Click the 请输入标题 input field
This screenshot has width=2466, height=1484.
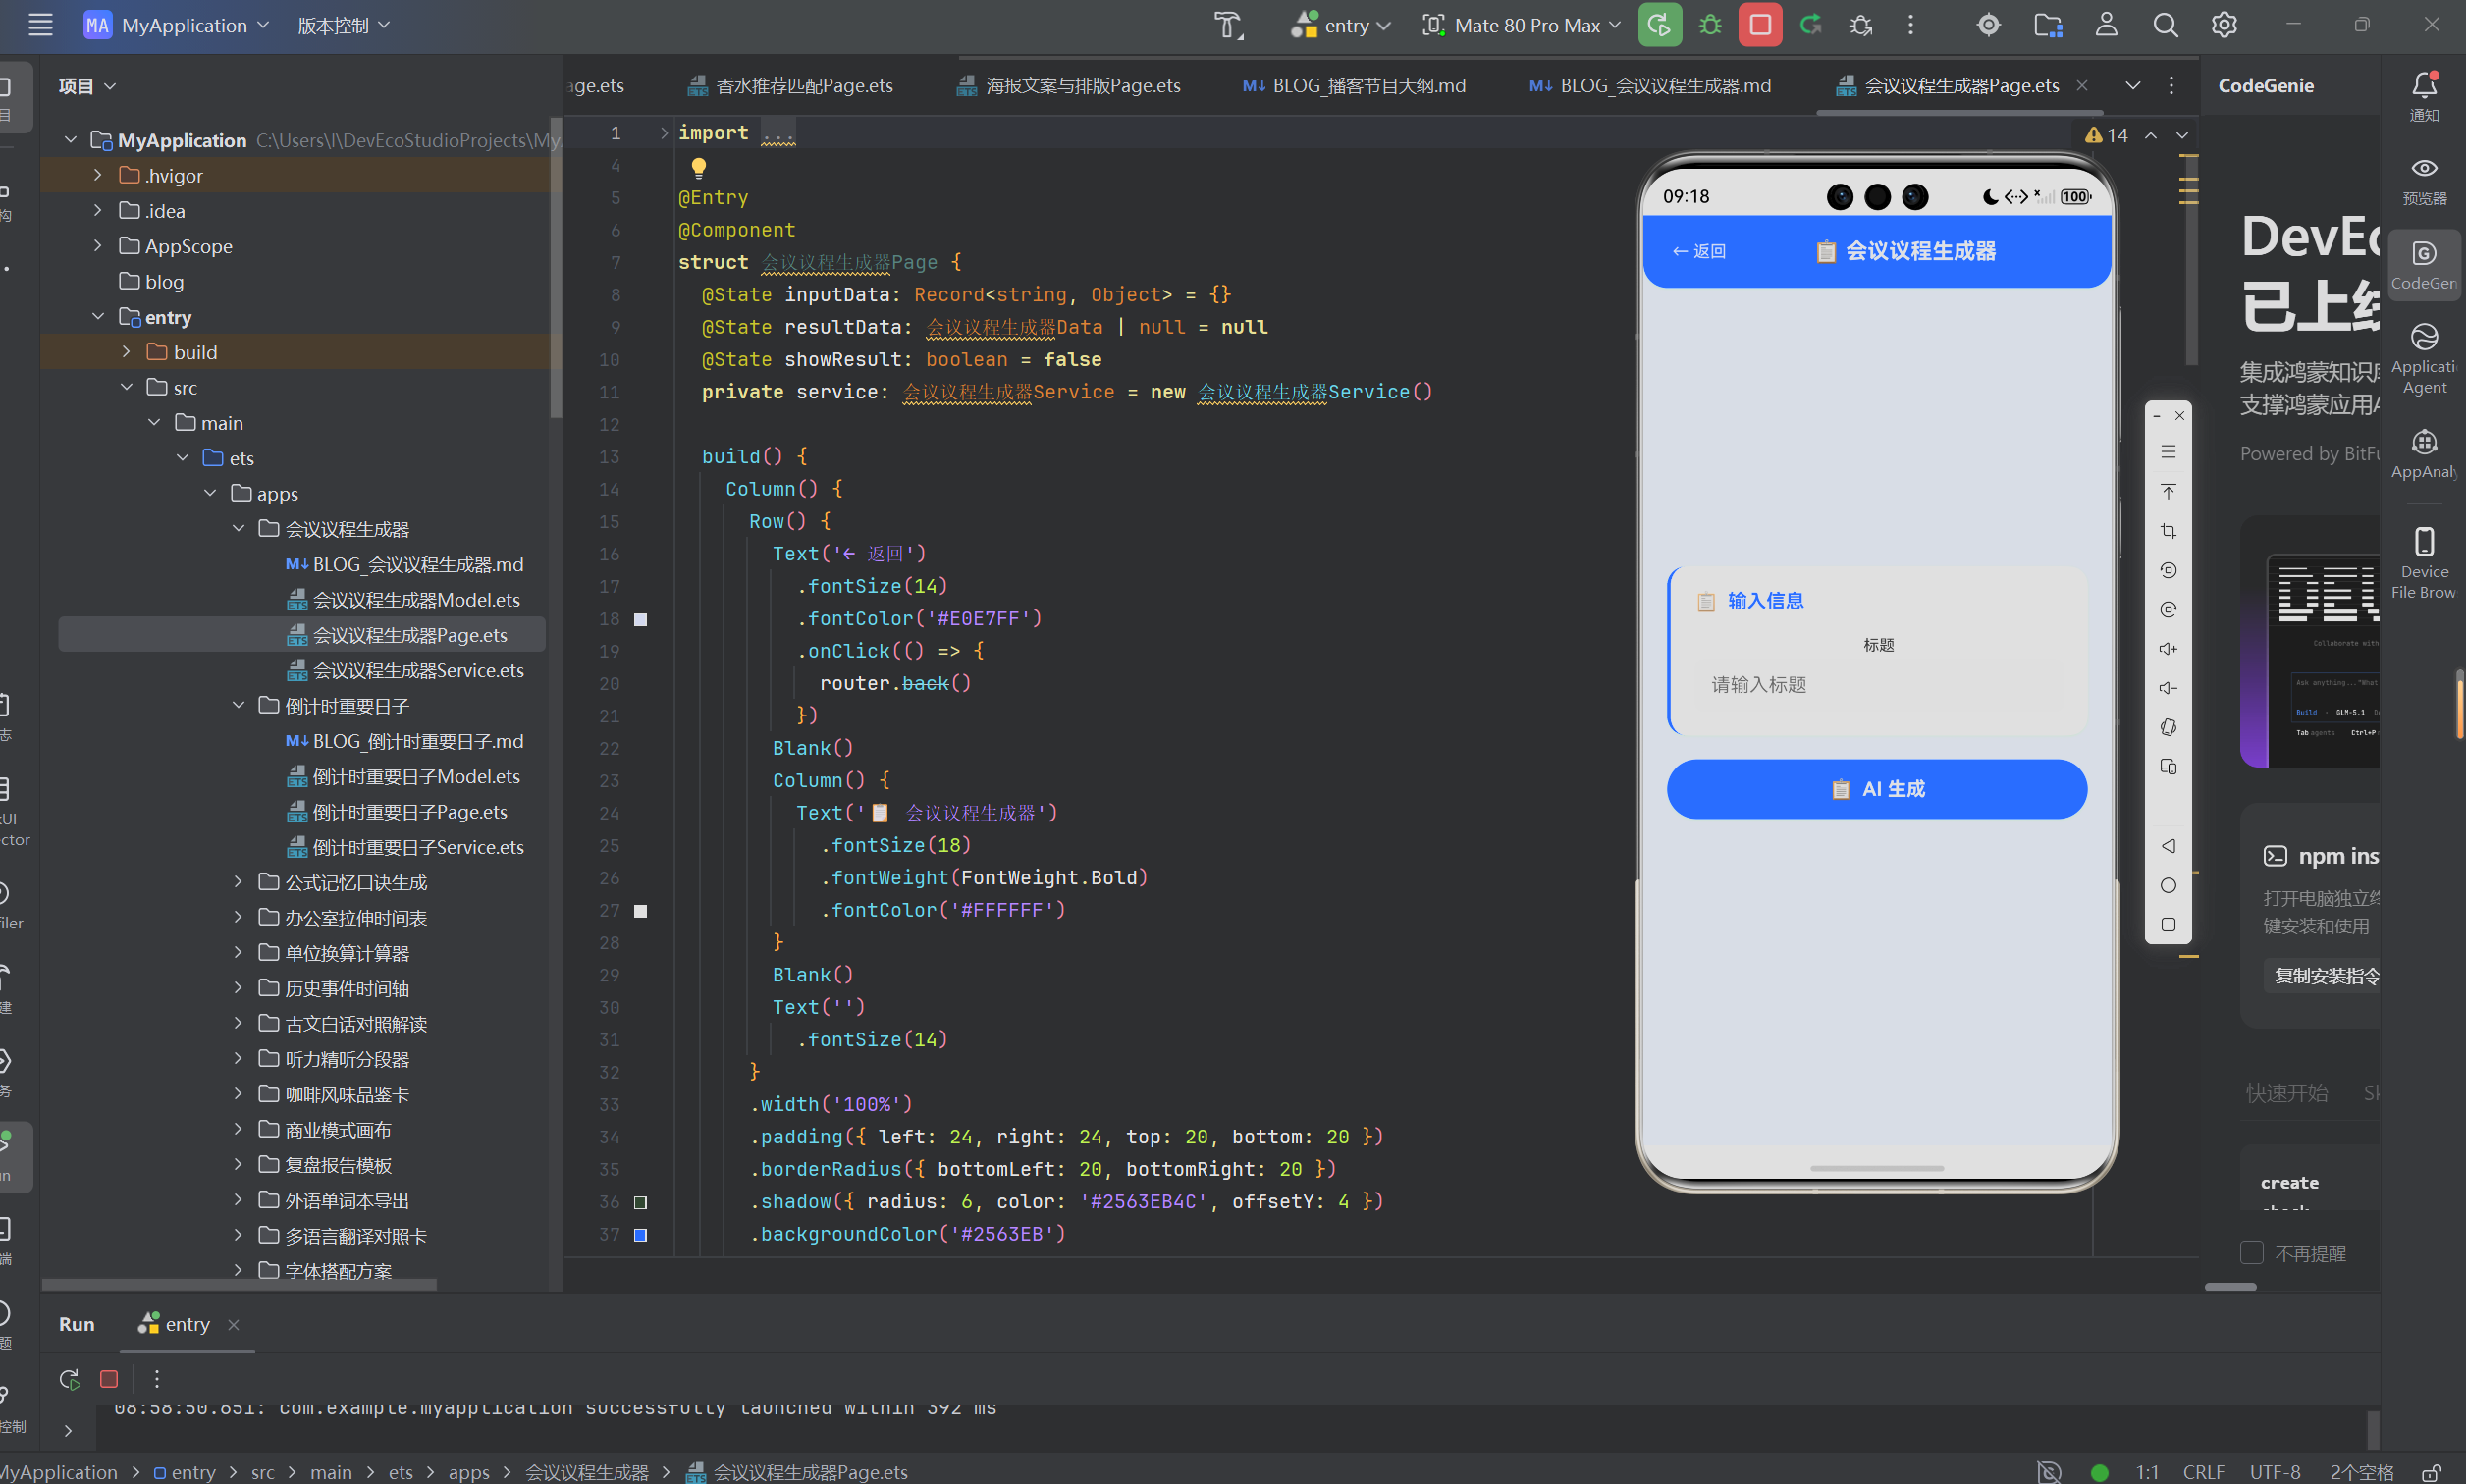tap(1877, 685)
